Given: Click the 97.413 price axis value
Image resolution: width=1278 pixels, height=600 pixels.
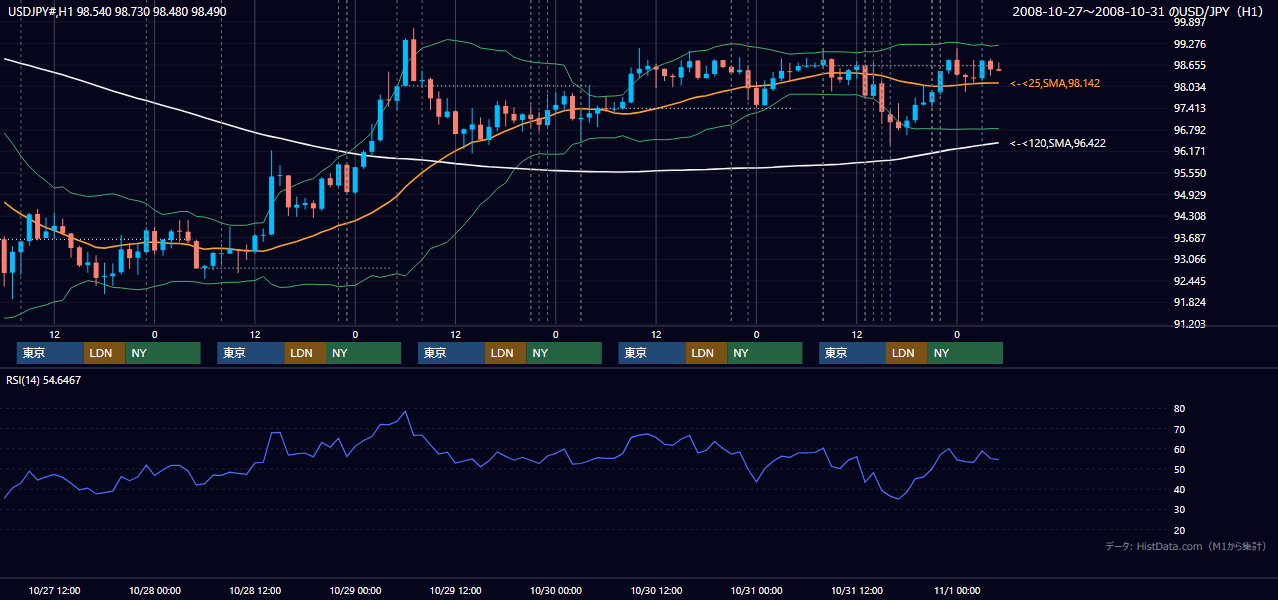Looking at the screenshot, I should pyautogui.click(x=1188, y=108).
